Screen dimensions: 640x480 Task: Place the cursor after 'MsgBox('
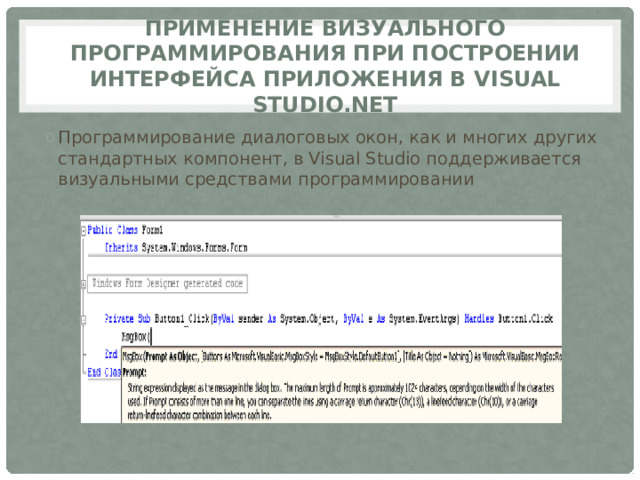(x=151, y=338)
